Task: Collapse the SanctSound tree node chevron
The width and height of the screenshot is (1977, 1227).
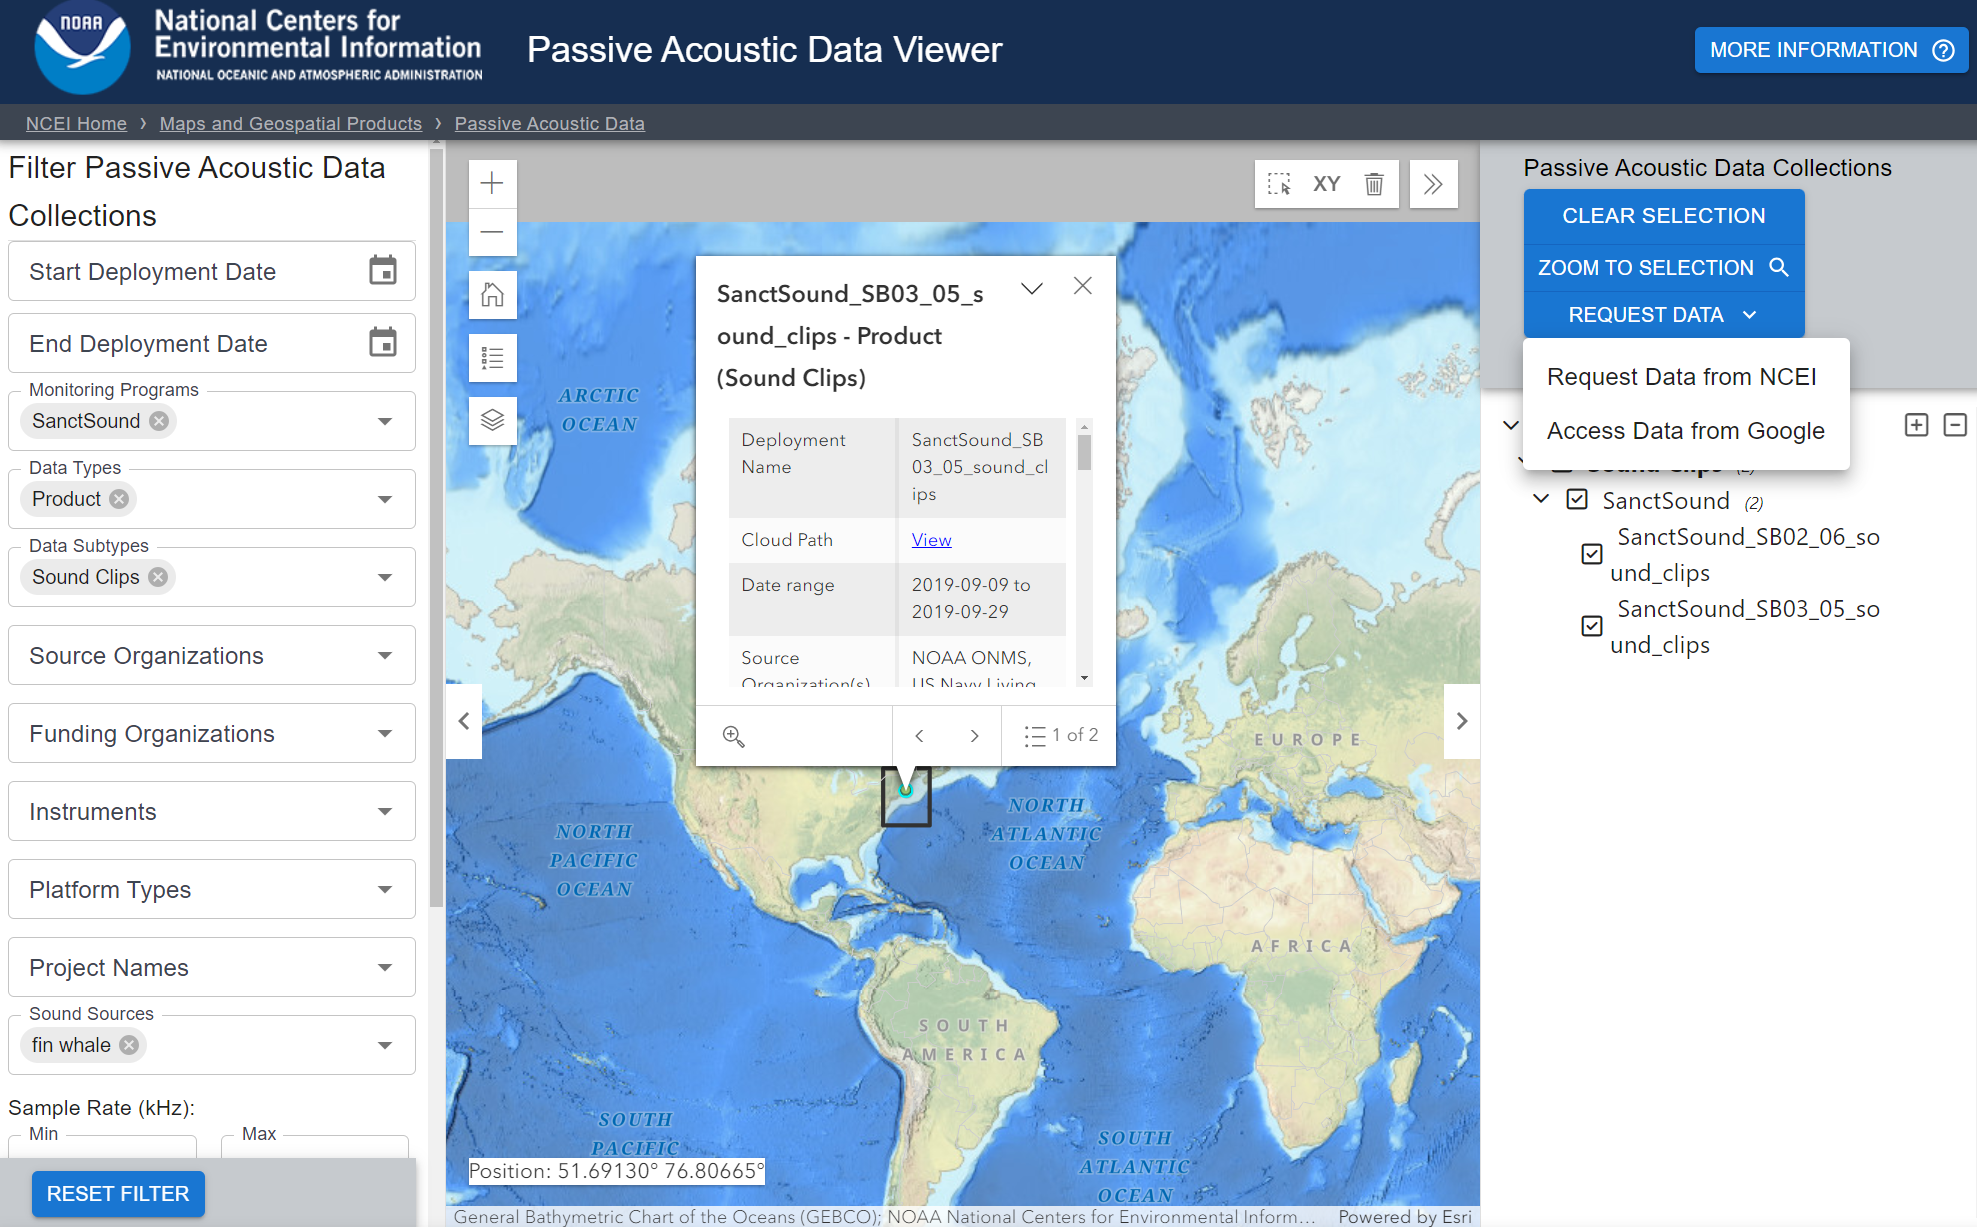Action: point(1541,499)
